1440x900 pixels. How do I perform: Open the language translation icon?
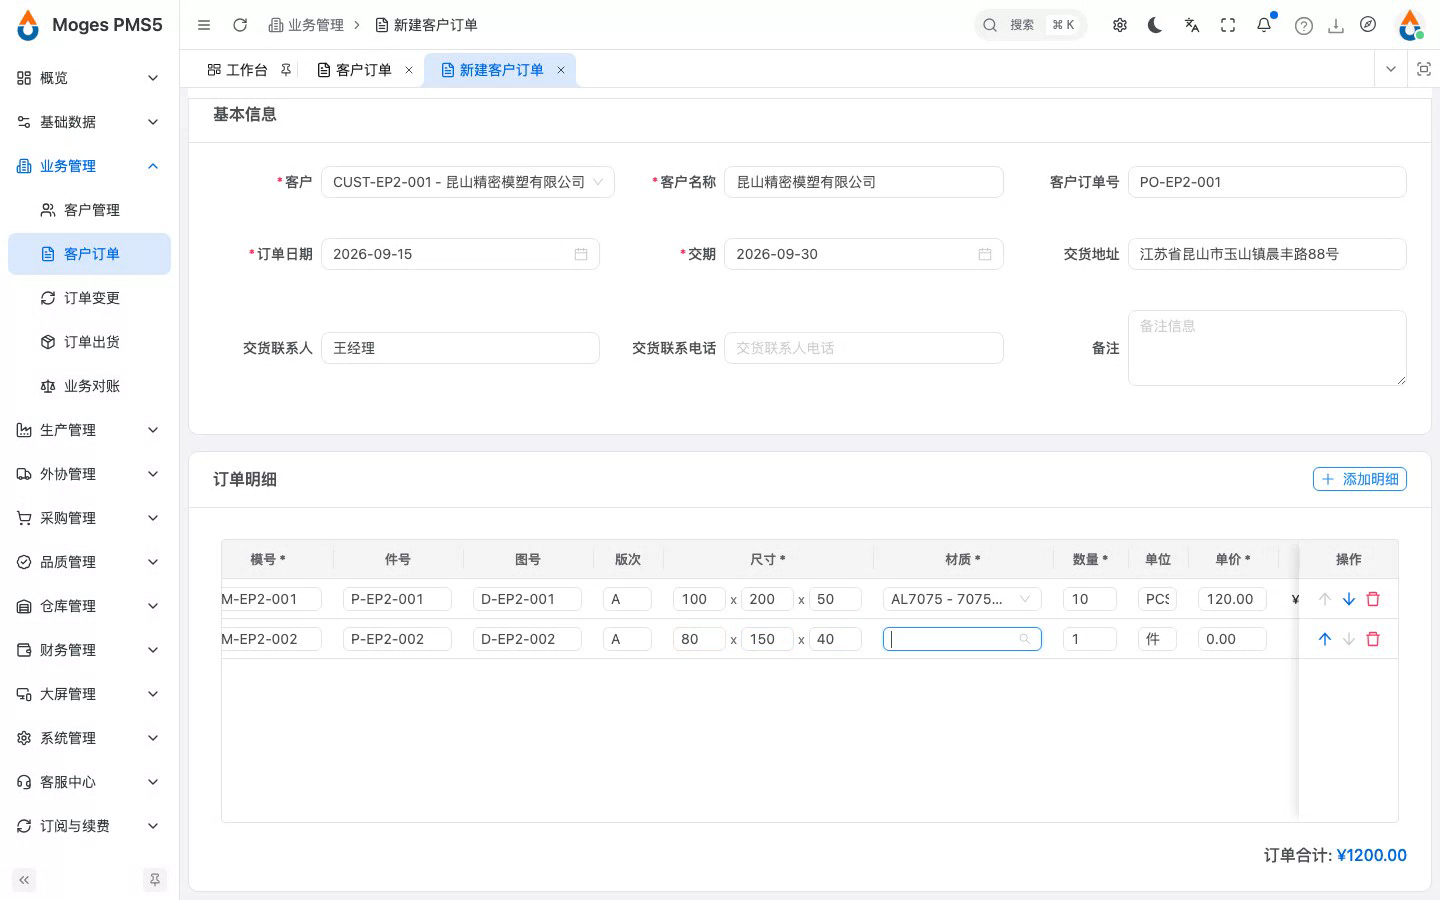(1192, 25)
